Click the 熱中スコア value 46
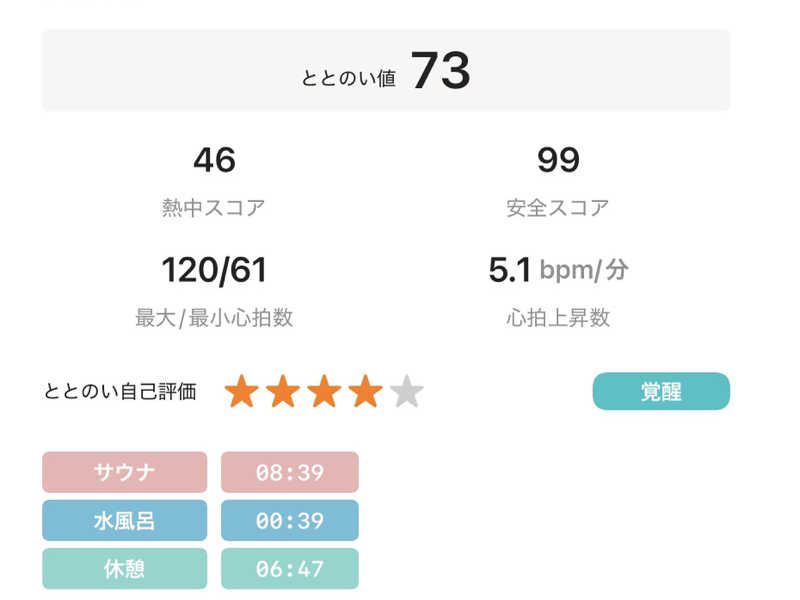 [214, 160]
